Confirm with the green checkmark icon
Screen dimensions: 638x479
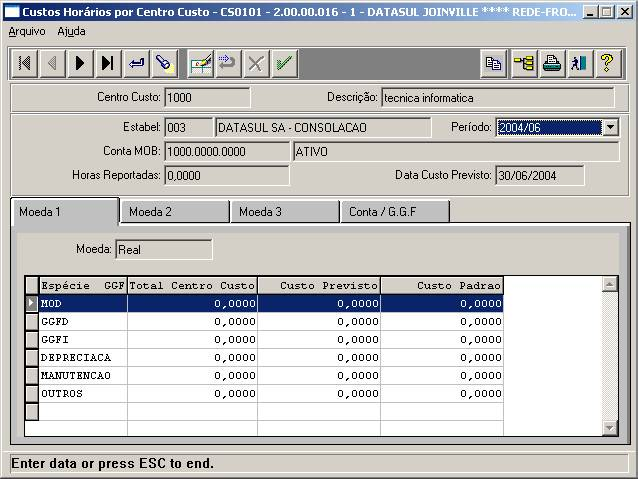tap(284, 63)
